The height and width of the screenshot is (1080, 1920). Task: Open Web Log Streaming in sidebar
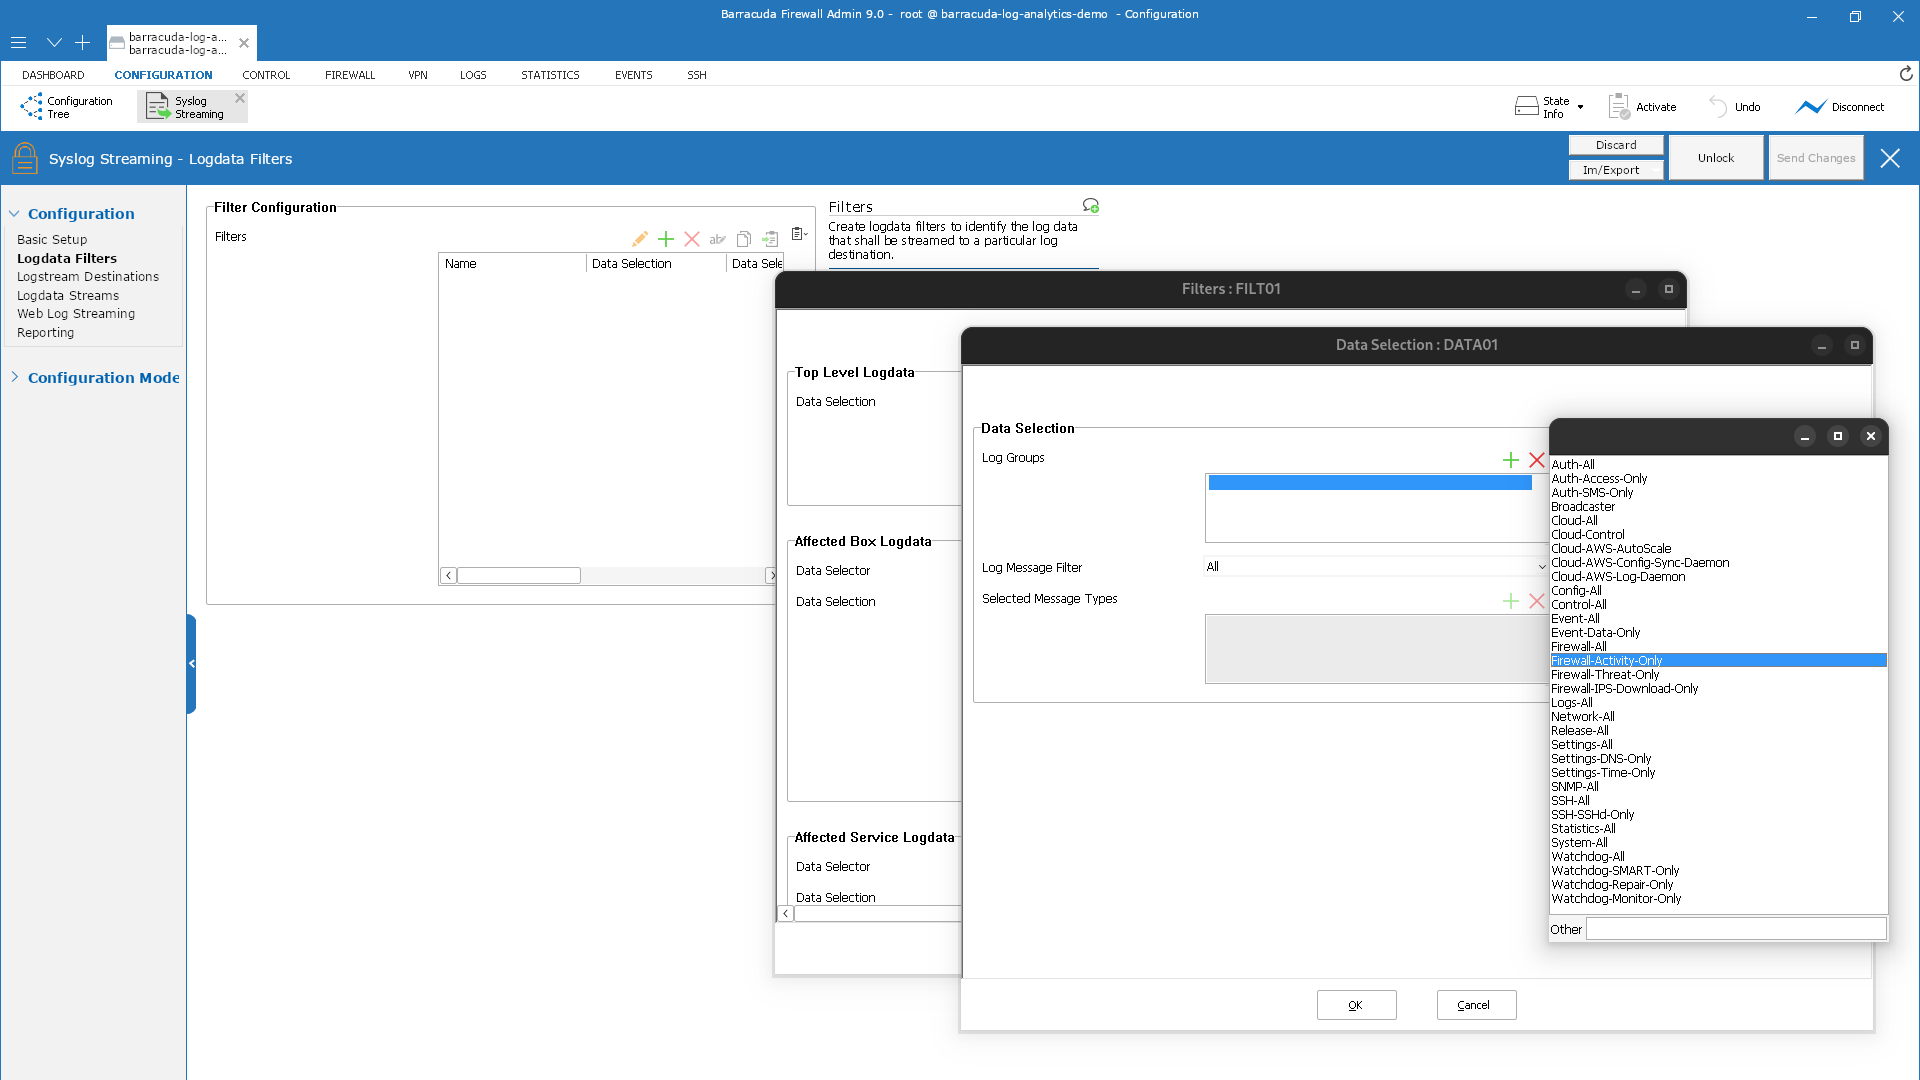pos(76,314)
